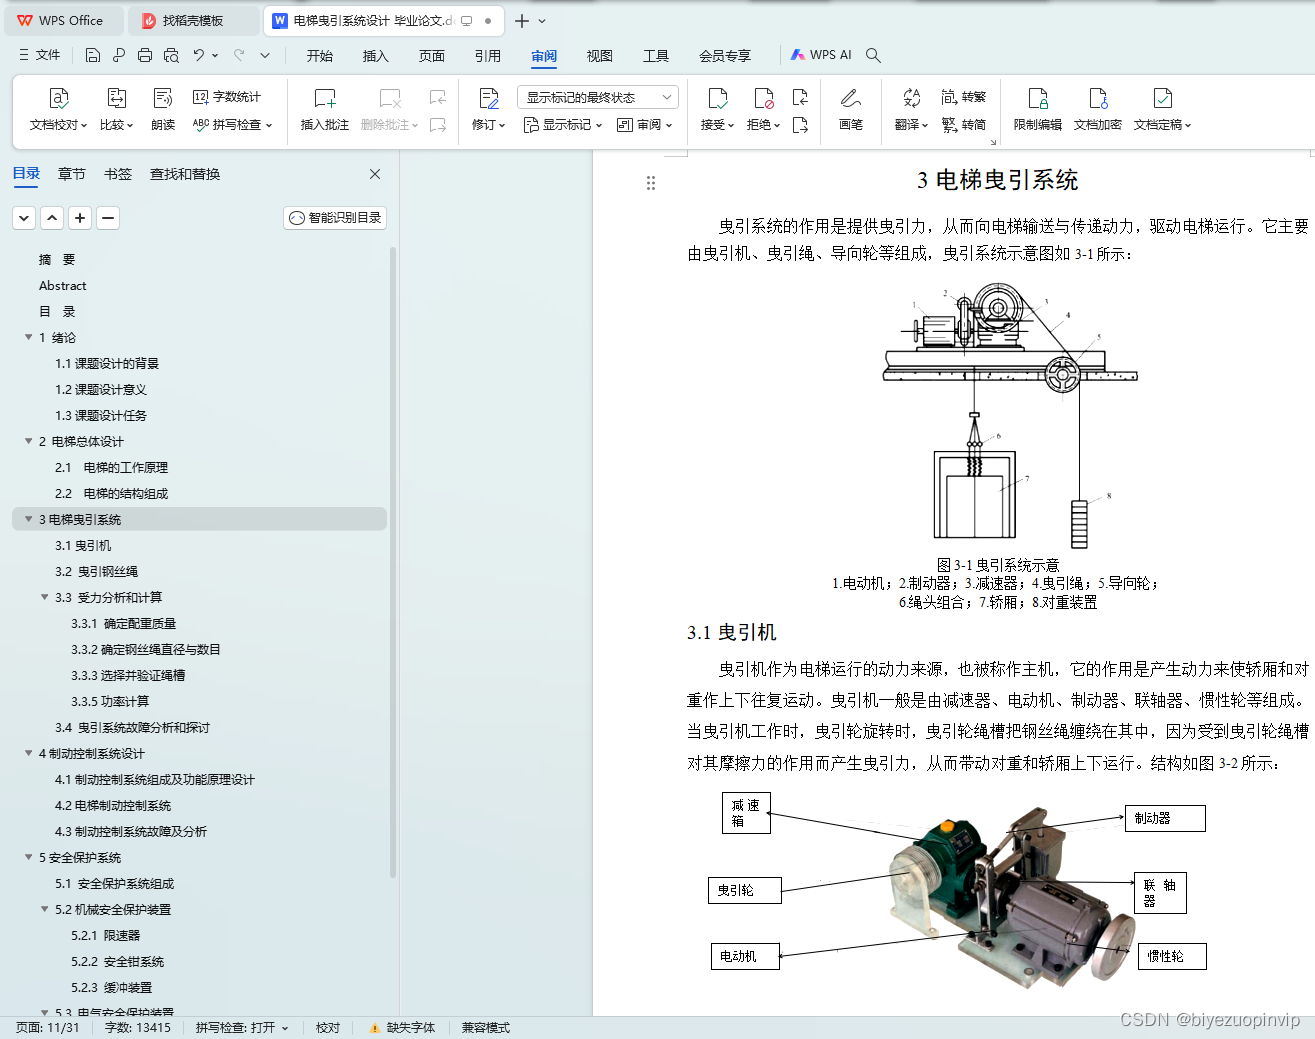Click the 拒绝 reject changes icon
Image resolution: width=1315 pixels, height=1039 pixels.
tap(763, 98)
